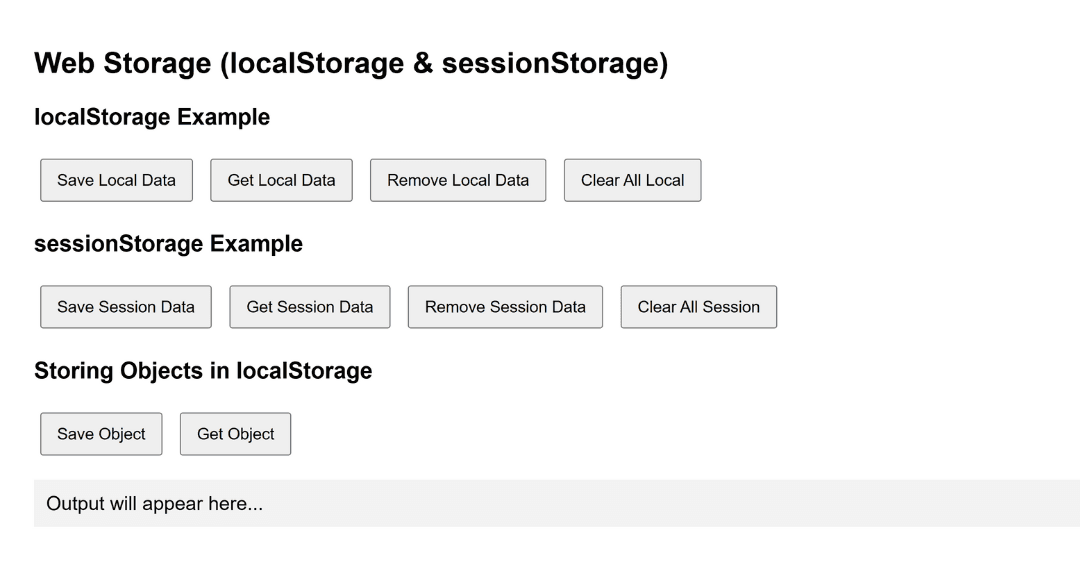Viewport: 1080px width, 578px height.
Task: Retrieve the stored object with Get Object
Action: 235,434
